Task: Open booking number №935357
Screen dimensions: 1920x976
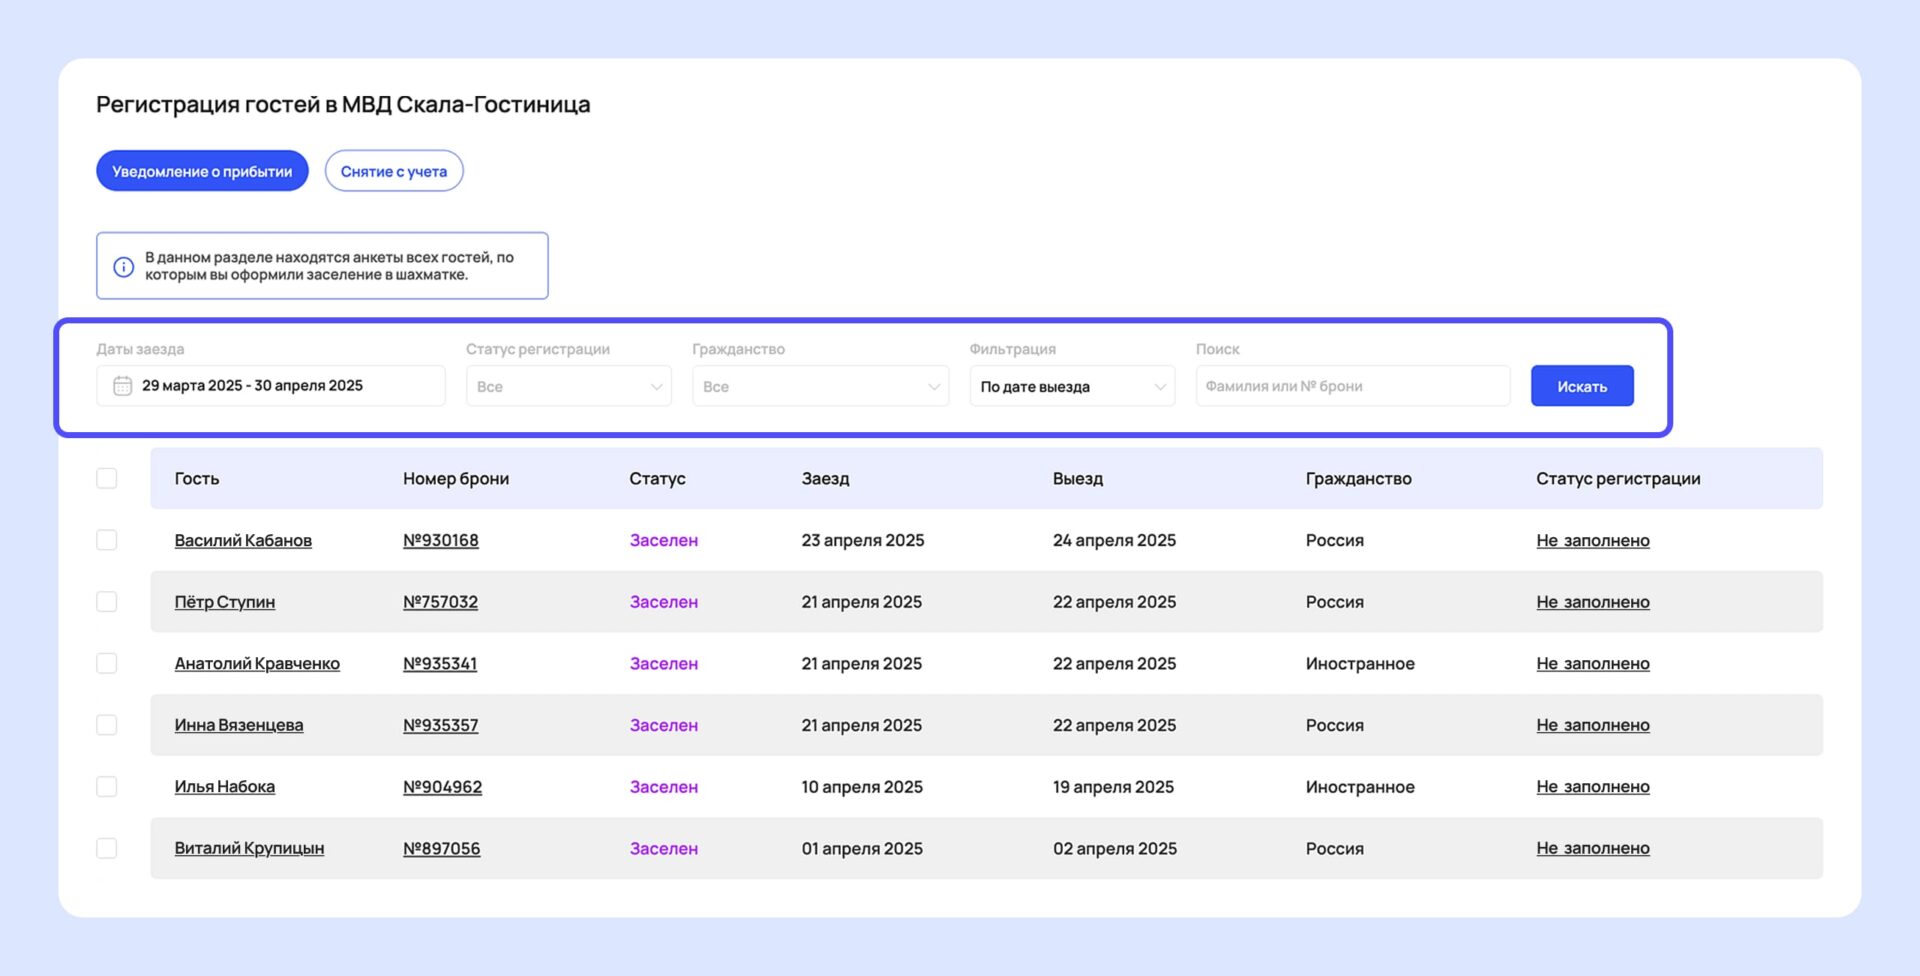Action: 440,726
